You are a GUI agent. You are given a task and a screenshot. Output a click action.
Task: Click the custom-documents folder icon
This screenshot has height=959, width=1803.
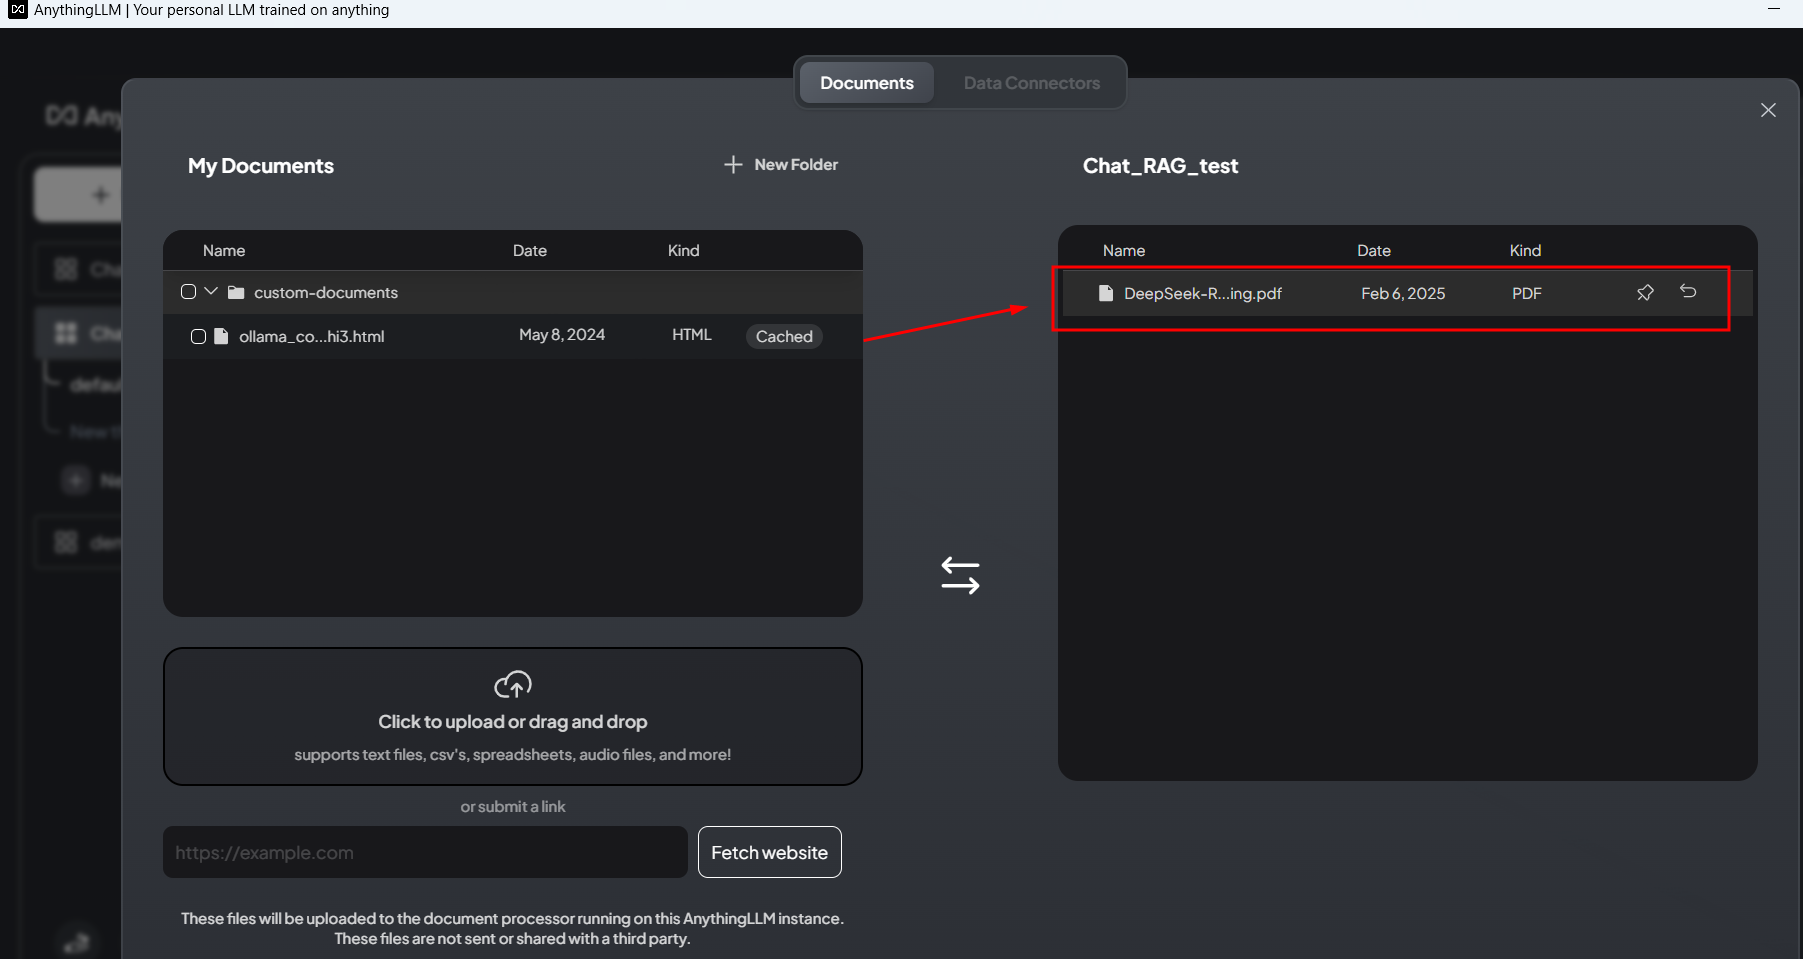236,292
